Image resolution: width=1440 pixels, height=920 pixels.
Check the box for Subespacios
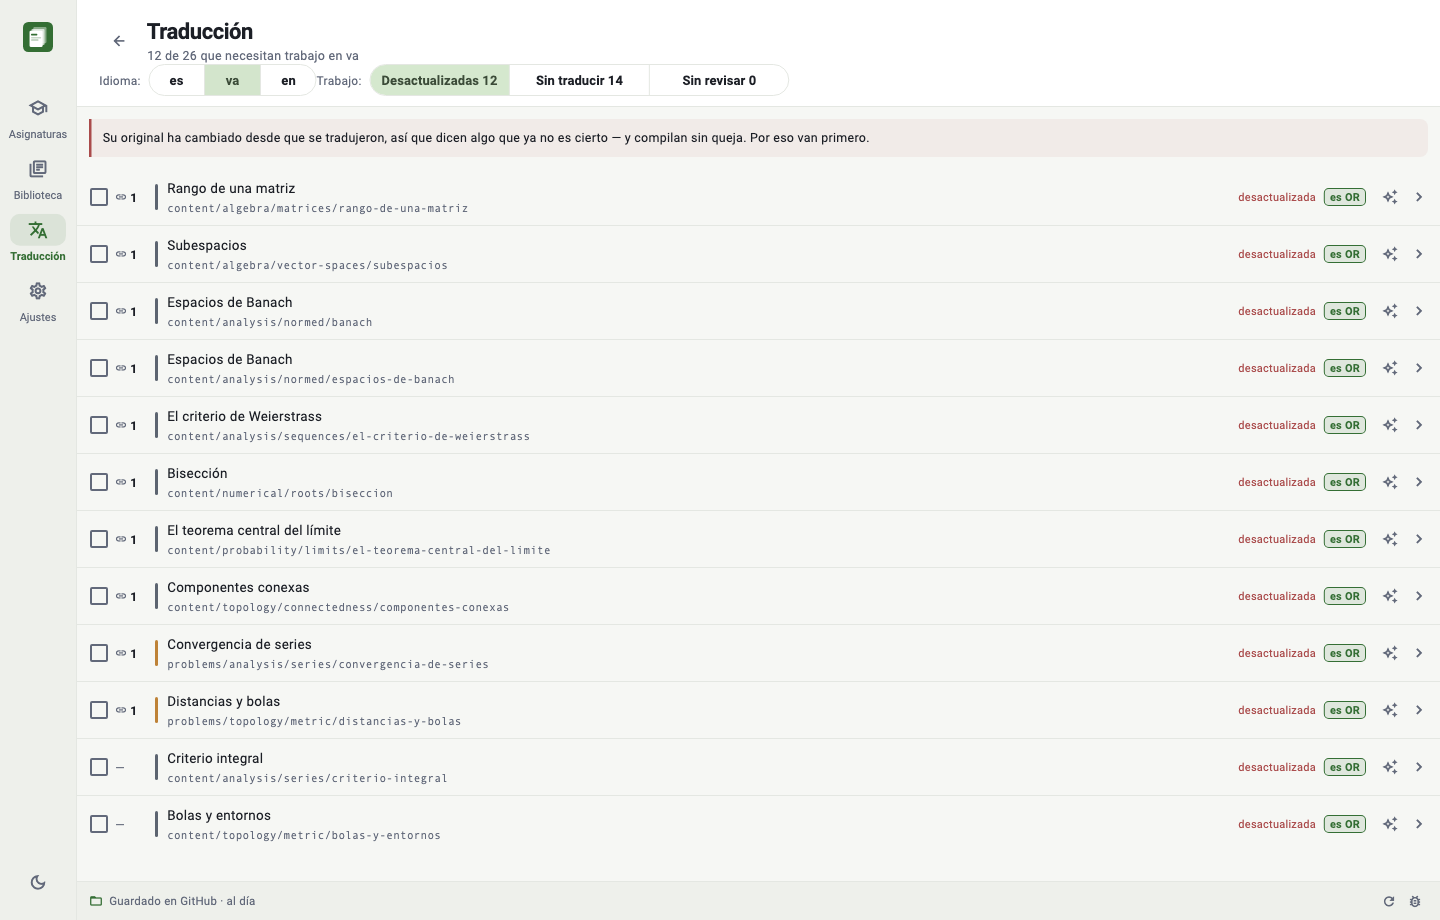(x=99, y=254)
